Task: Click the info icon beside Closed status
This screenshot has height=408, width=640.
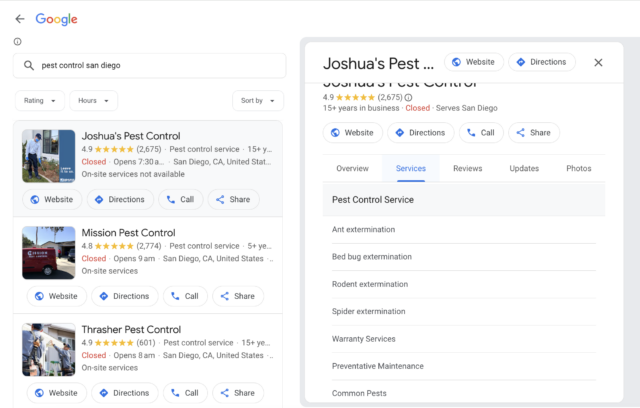Action: 436,98
